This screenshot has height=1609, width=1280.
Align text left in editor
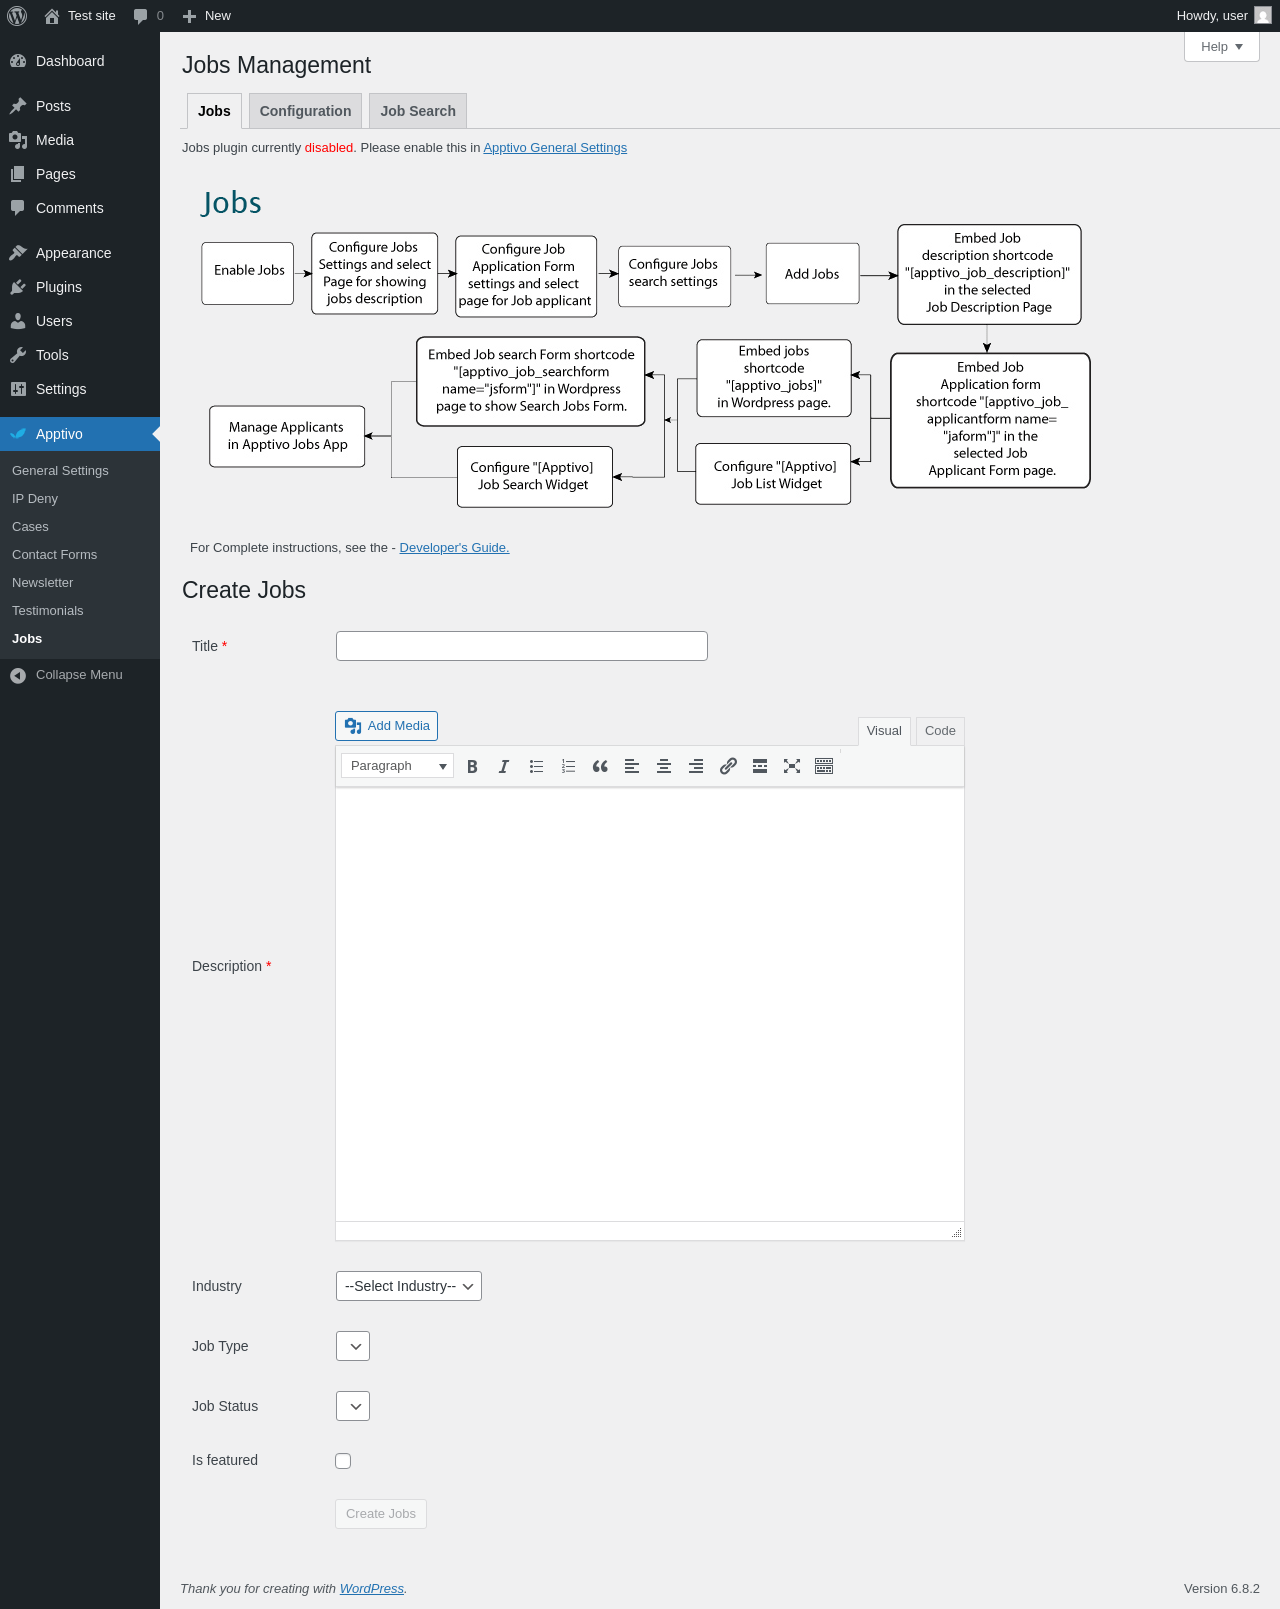[632, 766]
